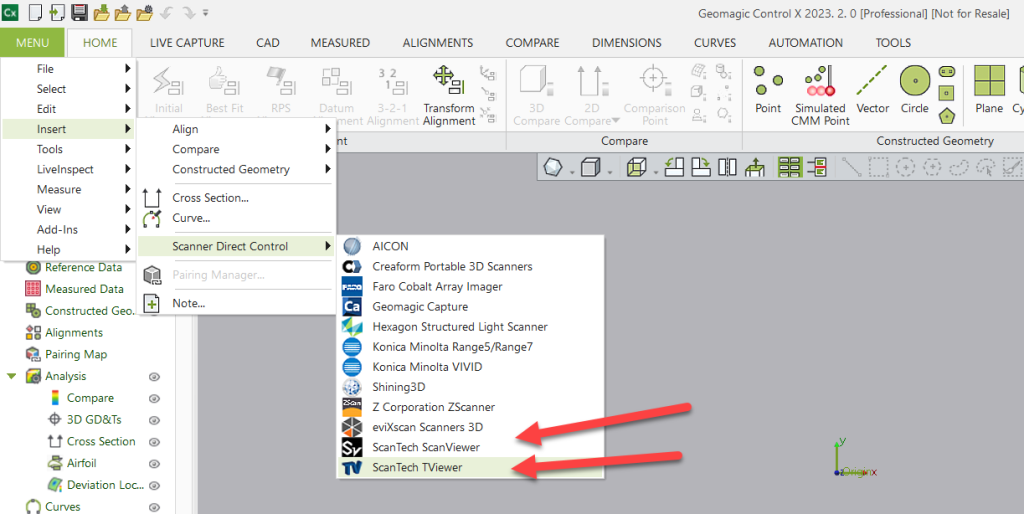Click the folder icon with gear
This screenshot has height=514, width=1024.
[145, 12]
